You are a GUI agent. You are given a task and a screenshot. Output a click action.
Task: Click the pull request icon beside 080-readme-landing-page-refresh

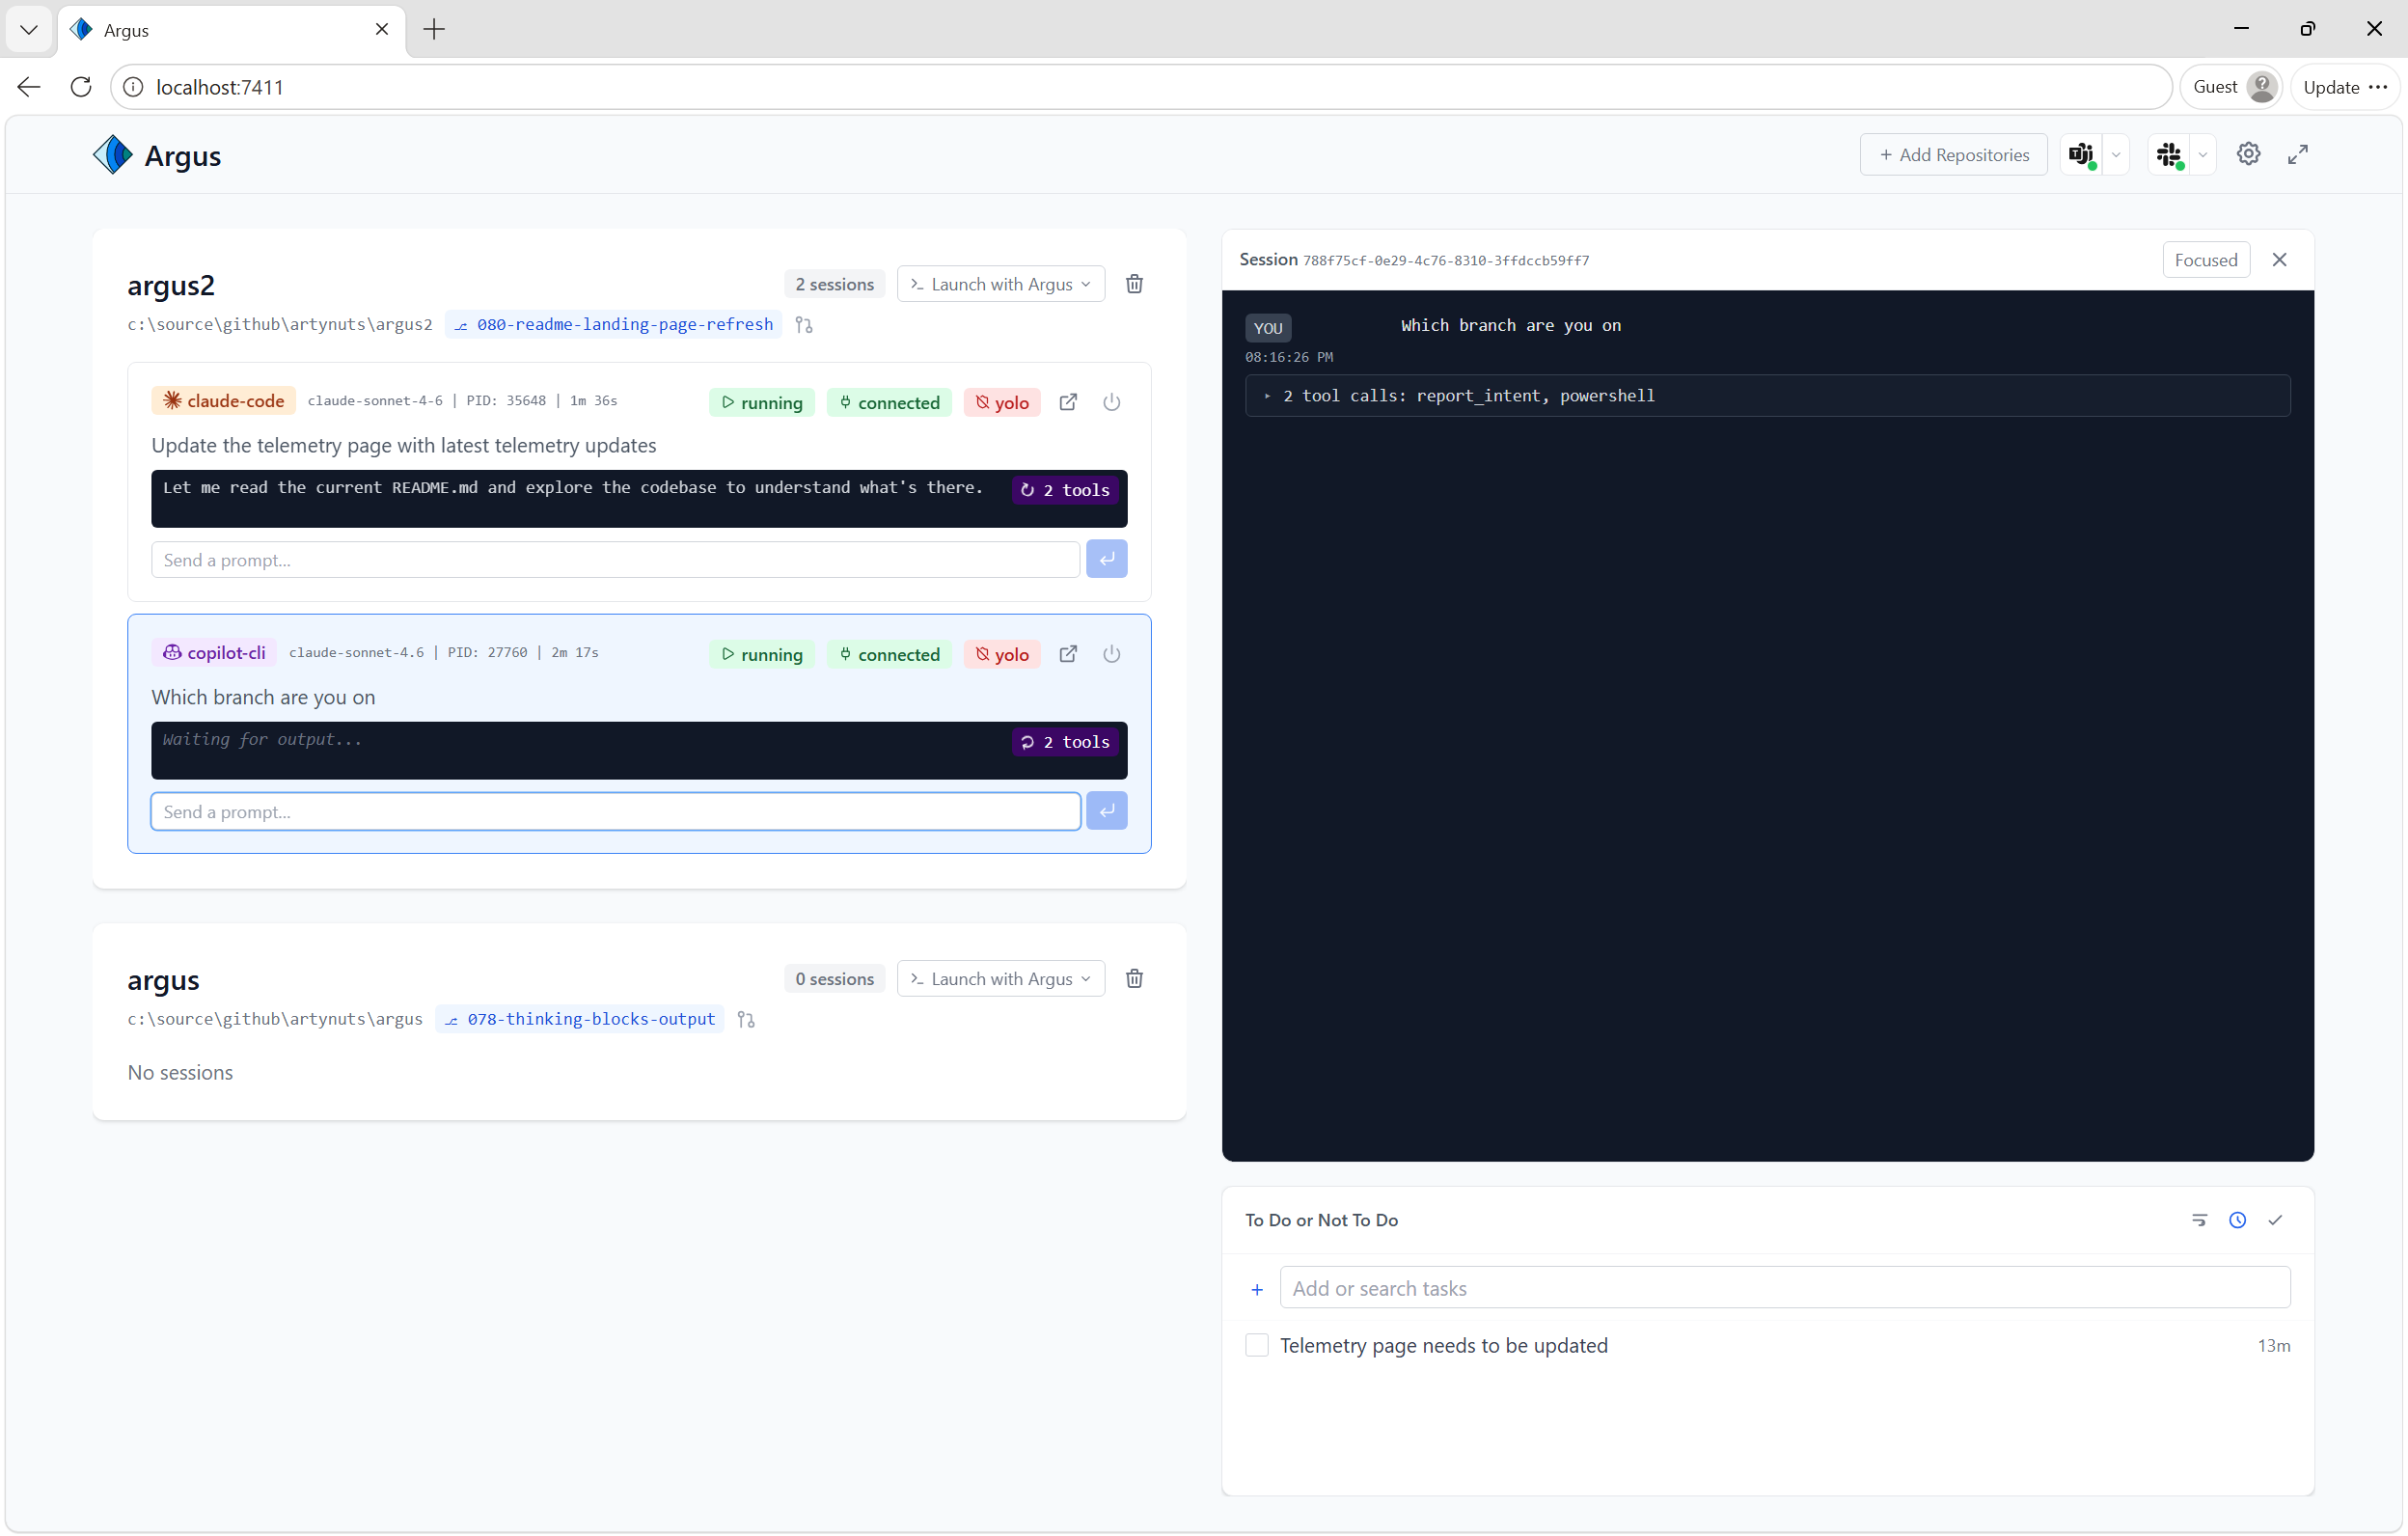tap(804, 325)
